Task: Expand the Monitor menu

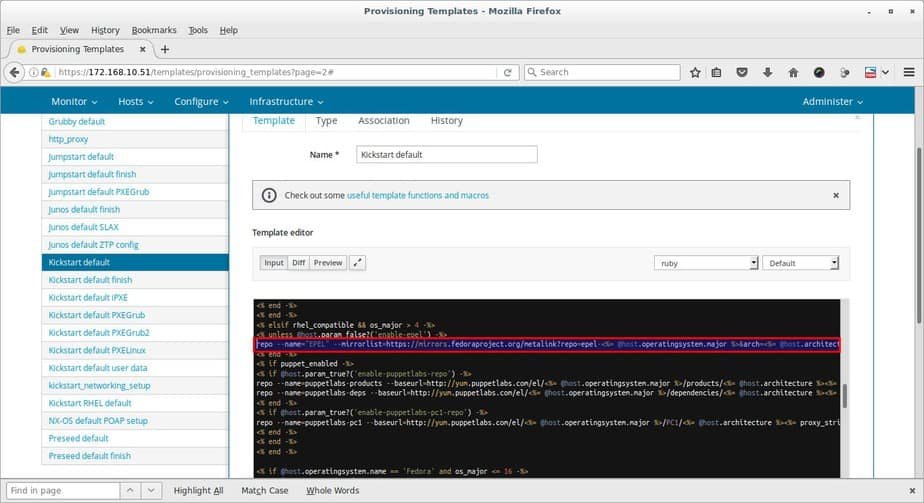Action: click(74, 101)
